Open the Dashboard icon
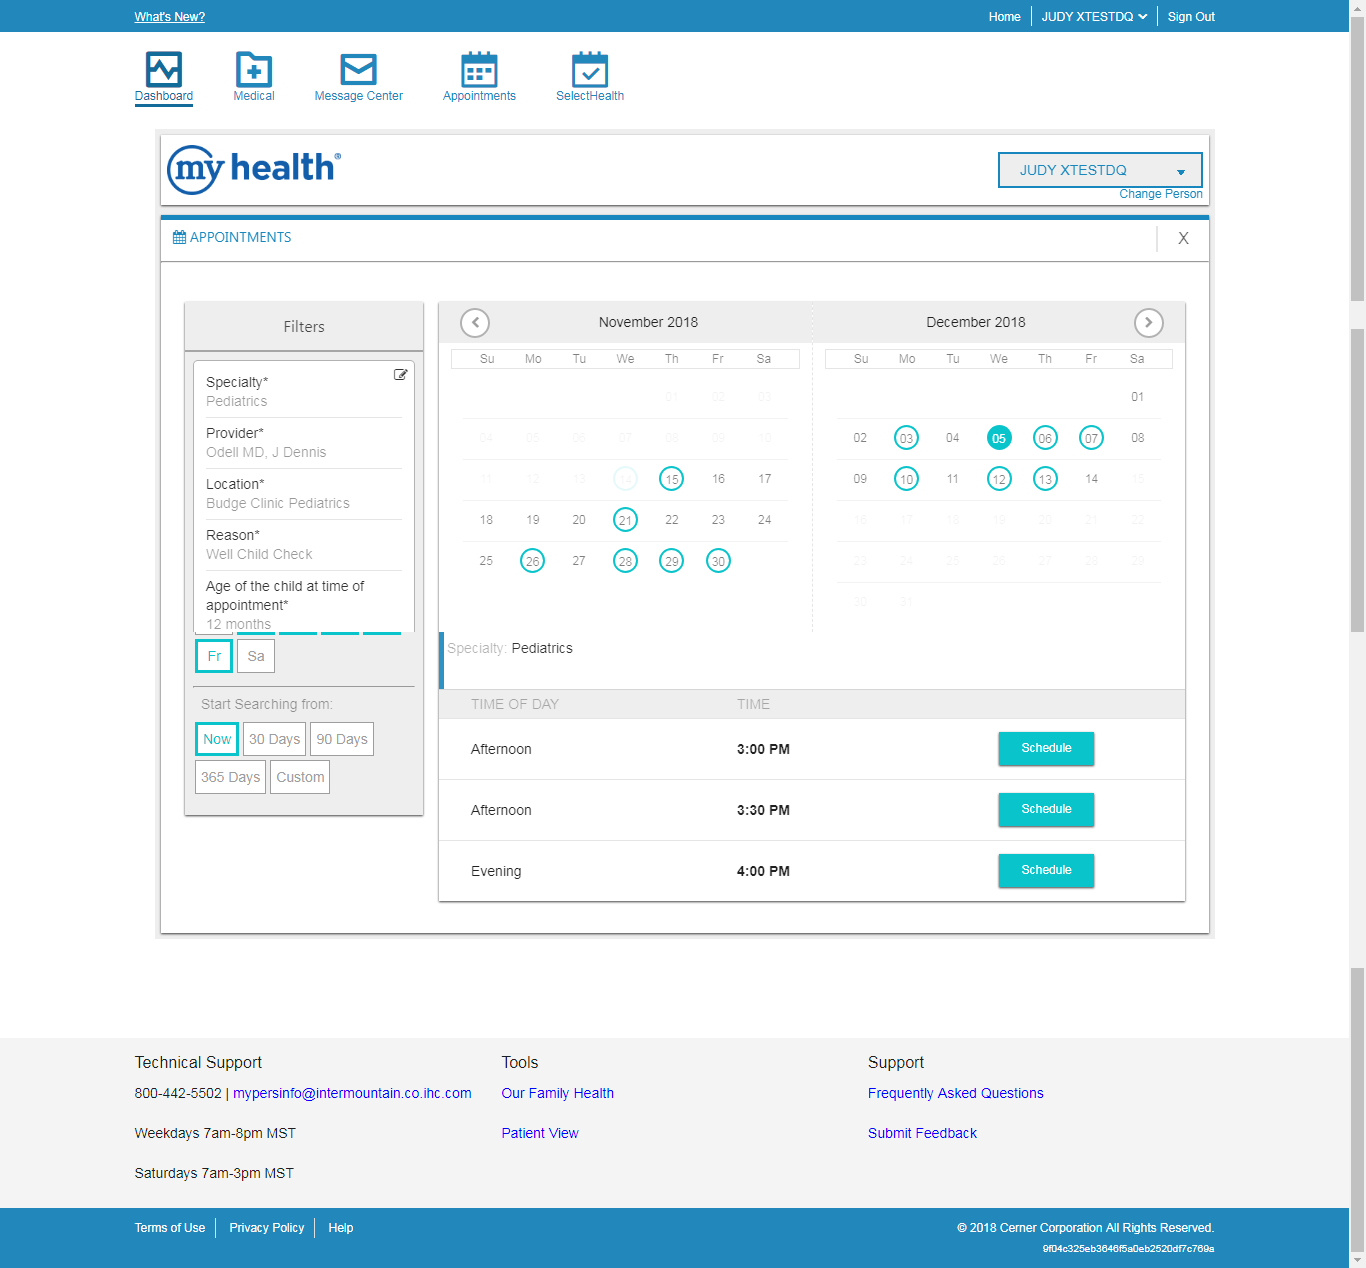The width and height of the screenshot is (1366, 1268). [164, 70]
